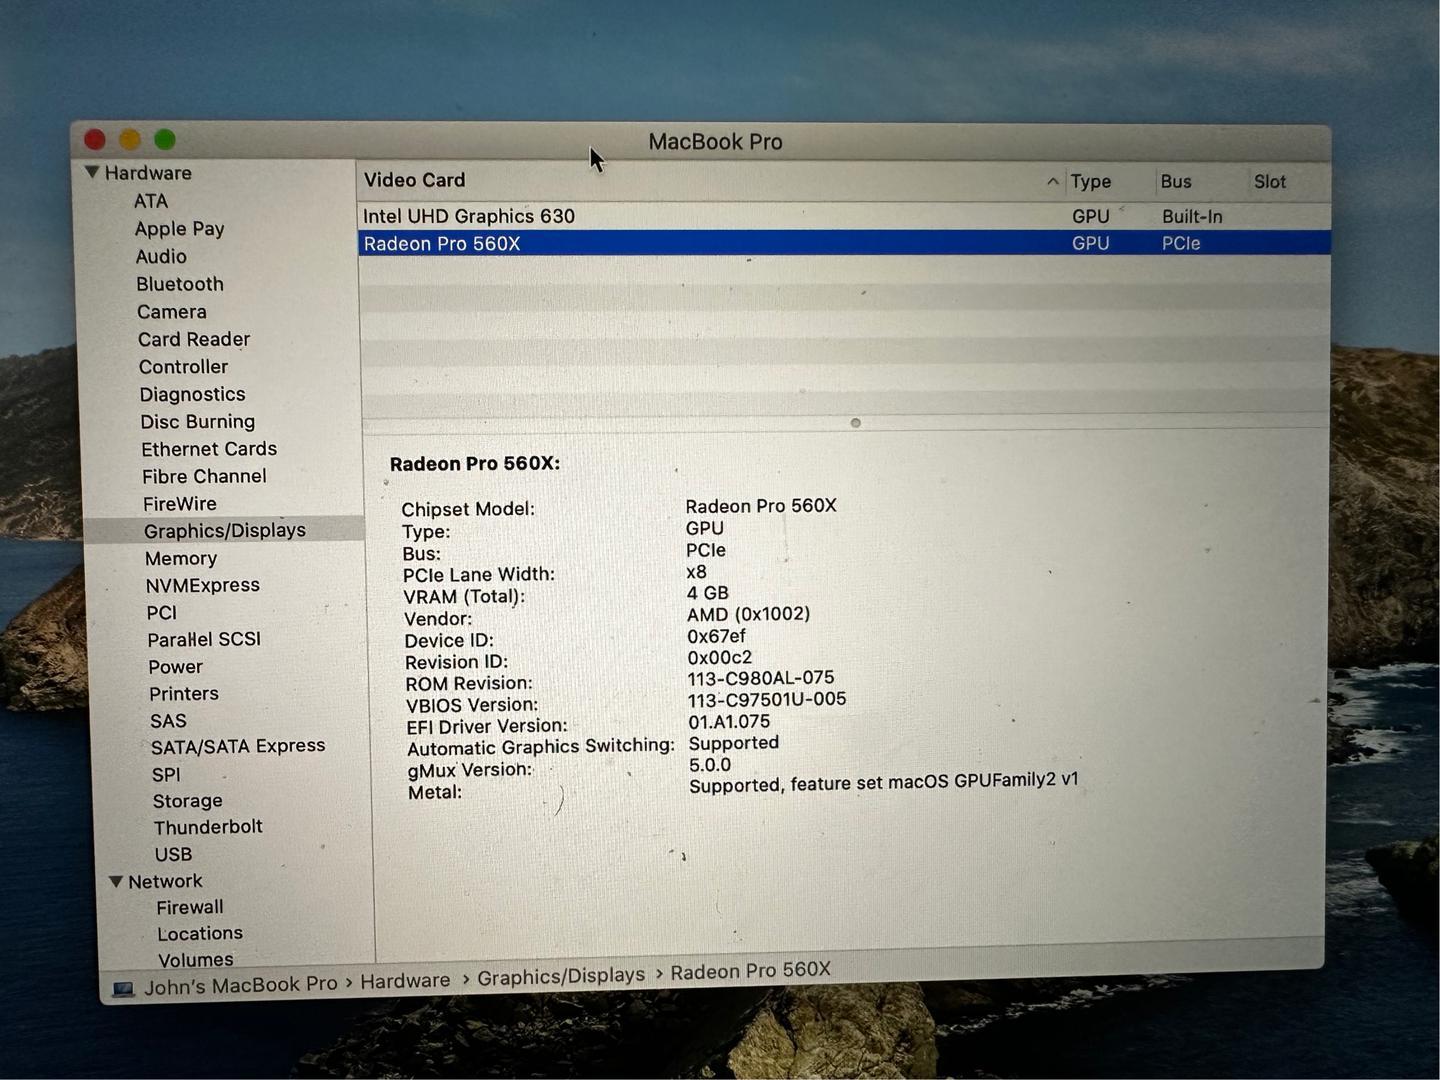Screen dimensions: 1440x1080
Task: Click the Metal support value text
Action: pos(884,783)
